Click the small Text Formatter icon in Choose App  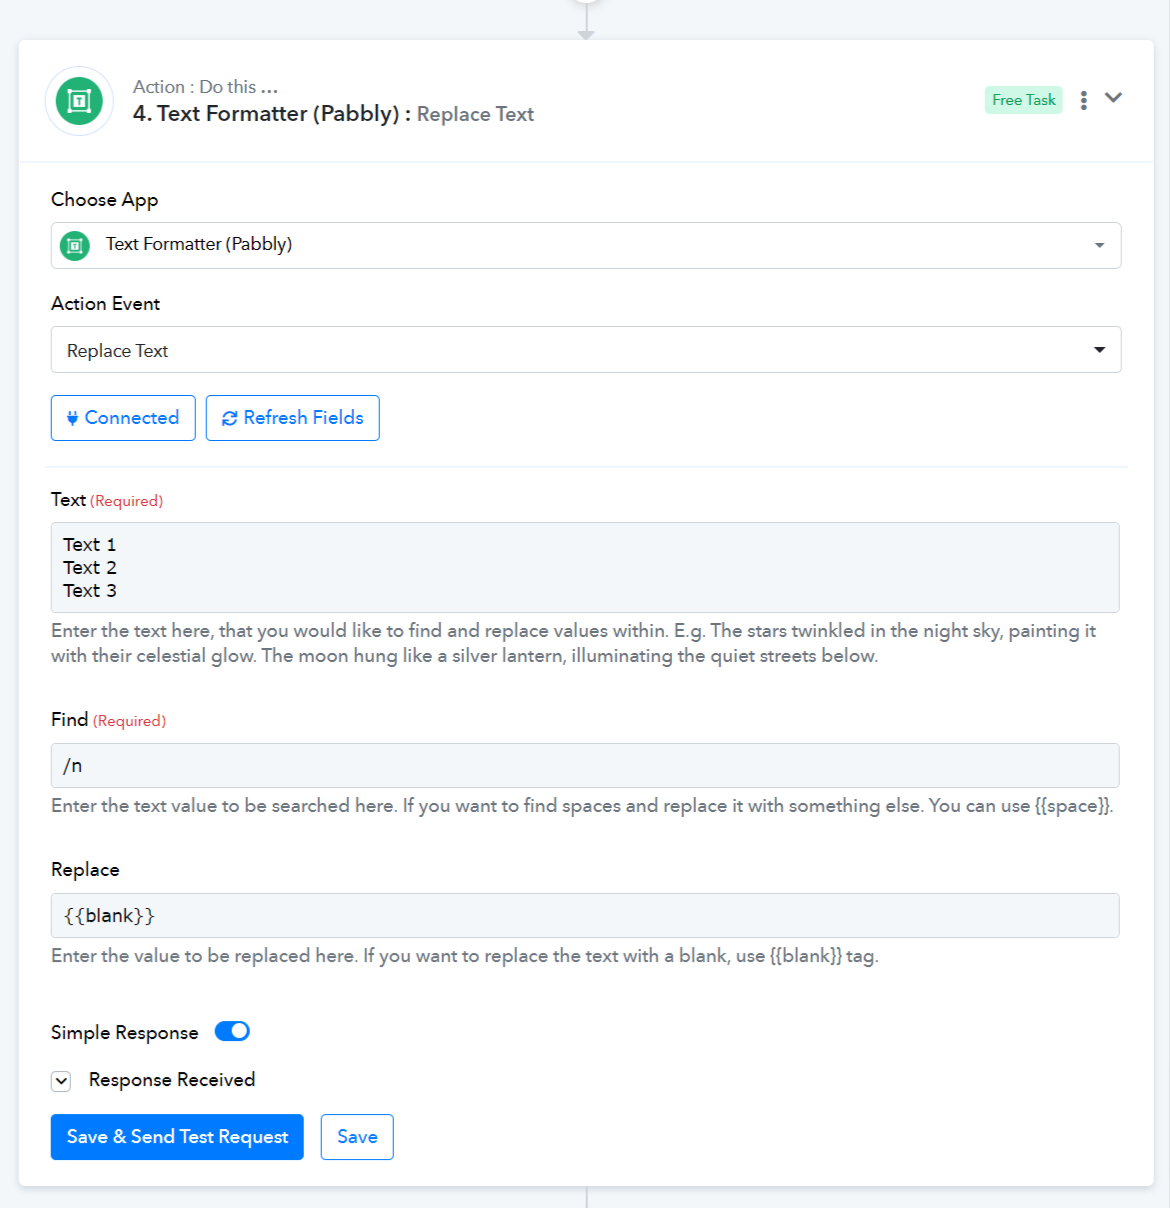75,245
